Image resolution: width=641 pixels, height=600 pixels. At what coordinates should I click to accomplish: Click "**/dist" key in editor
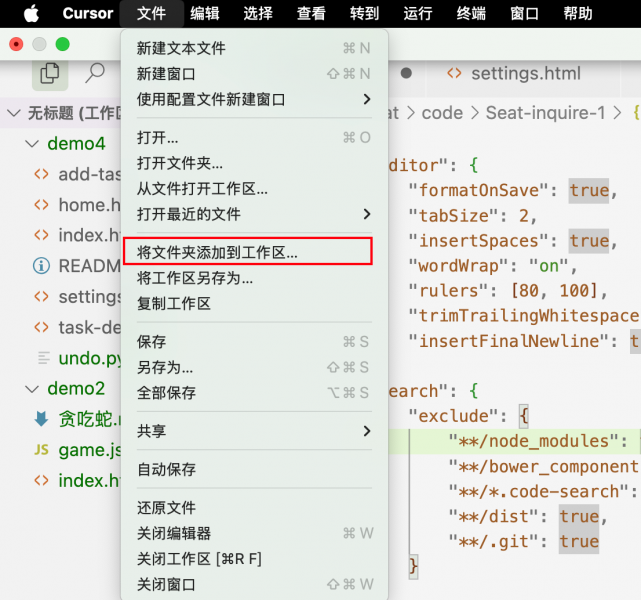pos(493,517)
